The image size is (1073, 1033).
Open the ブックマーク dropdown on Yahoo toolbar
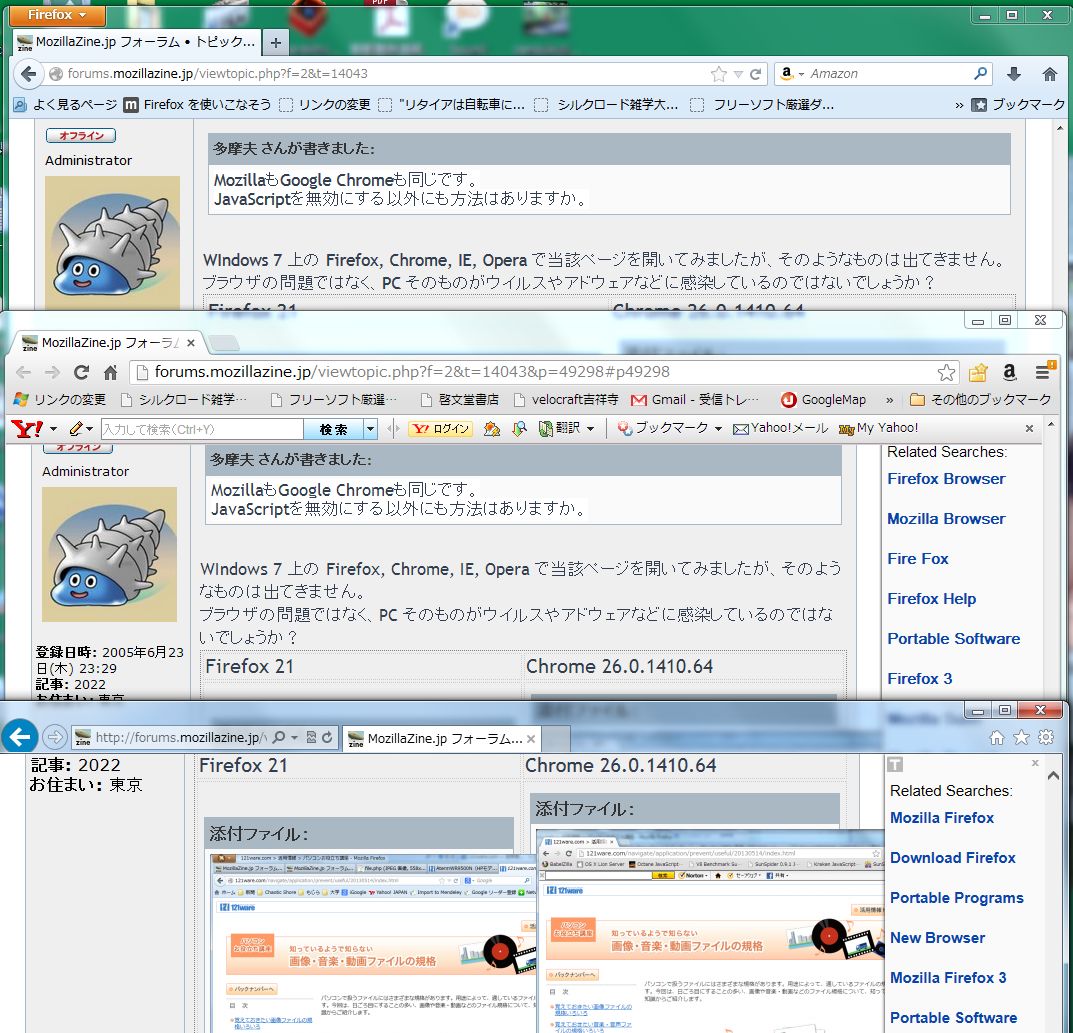click(717, 429)
